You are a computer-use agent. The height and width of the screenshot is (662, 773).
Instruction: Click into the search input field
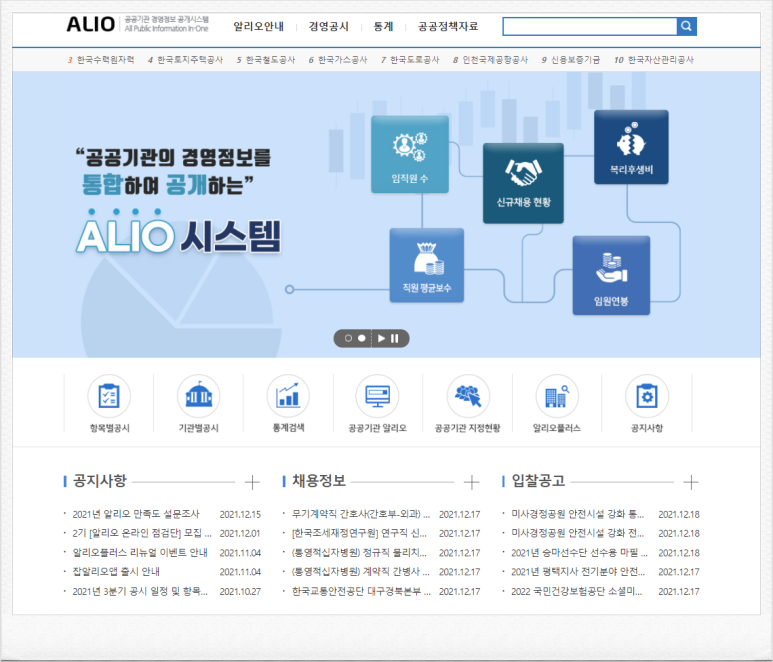pos(590,26)
